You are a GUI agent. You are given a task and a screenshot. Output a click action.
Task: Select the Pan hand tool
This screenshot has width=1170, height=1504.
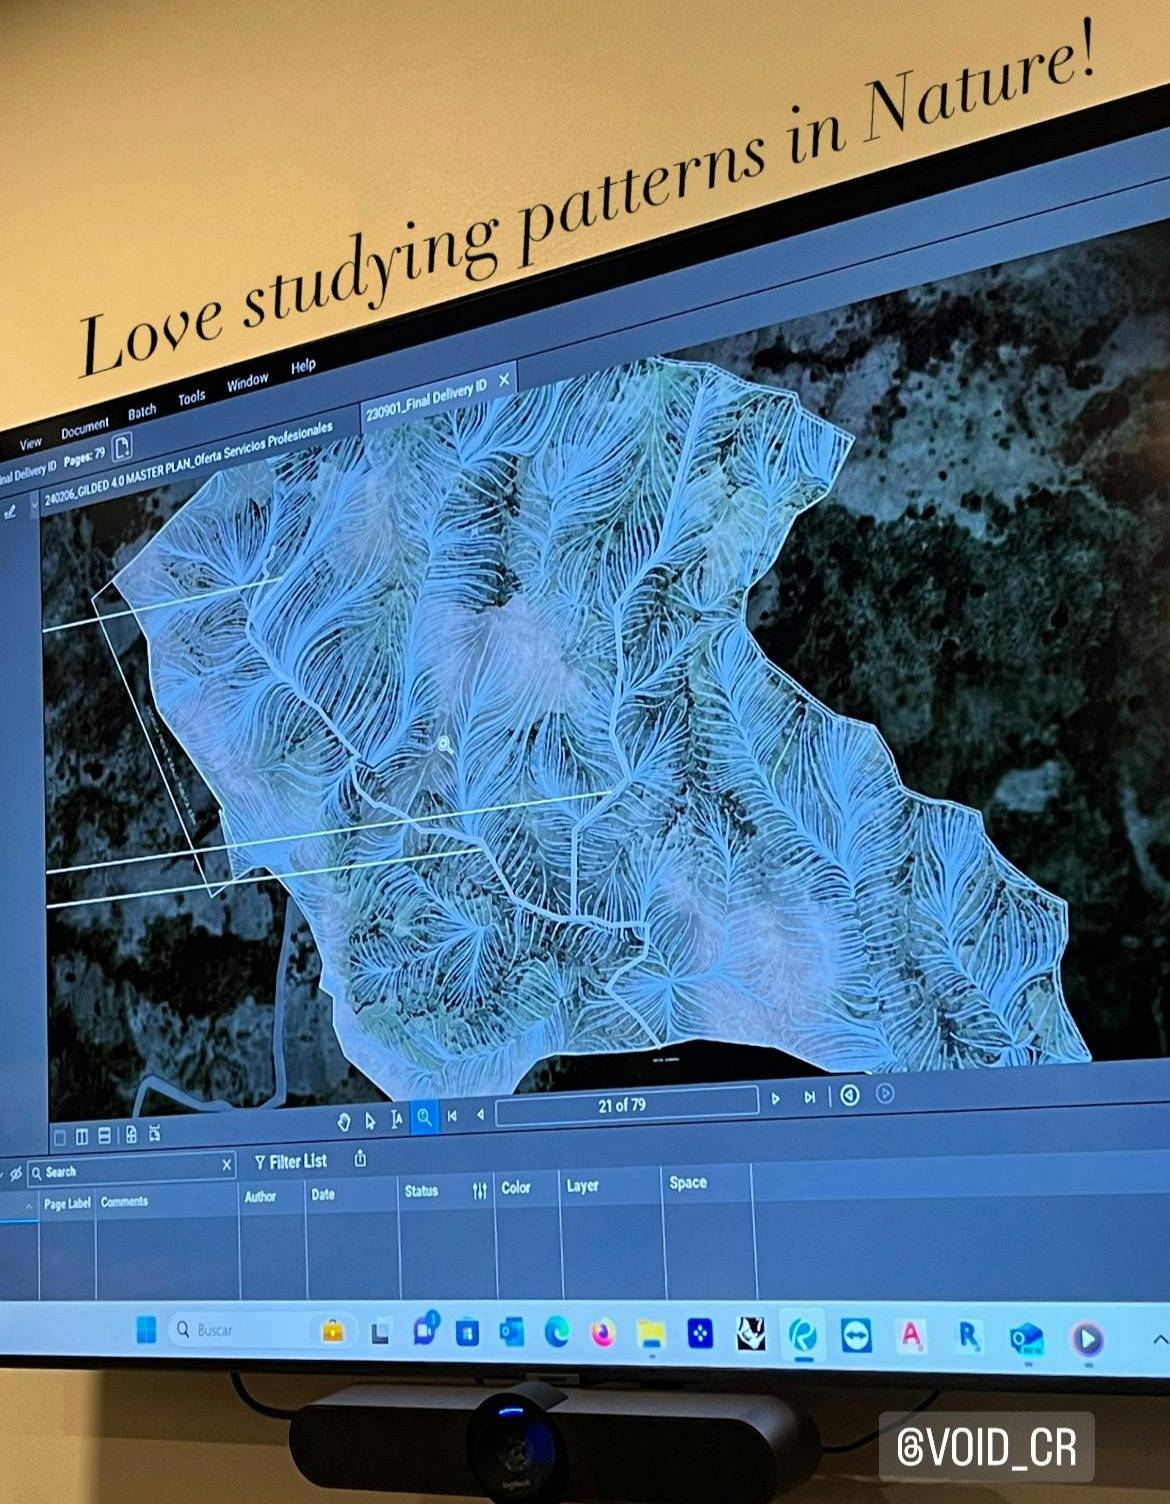tap(345, 1121)
